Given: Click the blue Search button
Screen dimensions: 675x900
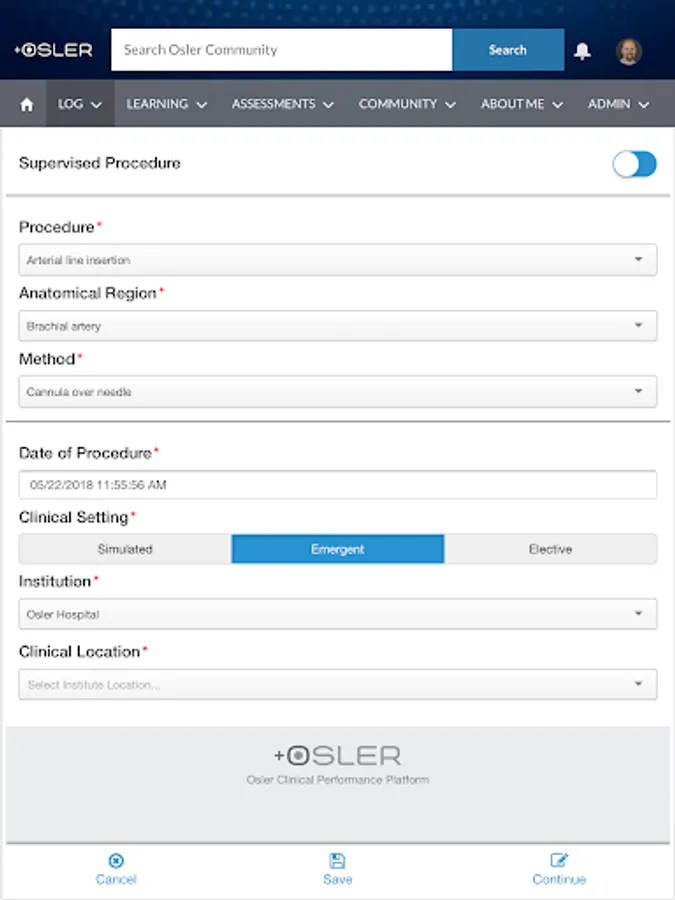Looking at the screenshot, I should [x=507, y=50].
